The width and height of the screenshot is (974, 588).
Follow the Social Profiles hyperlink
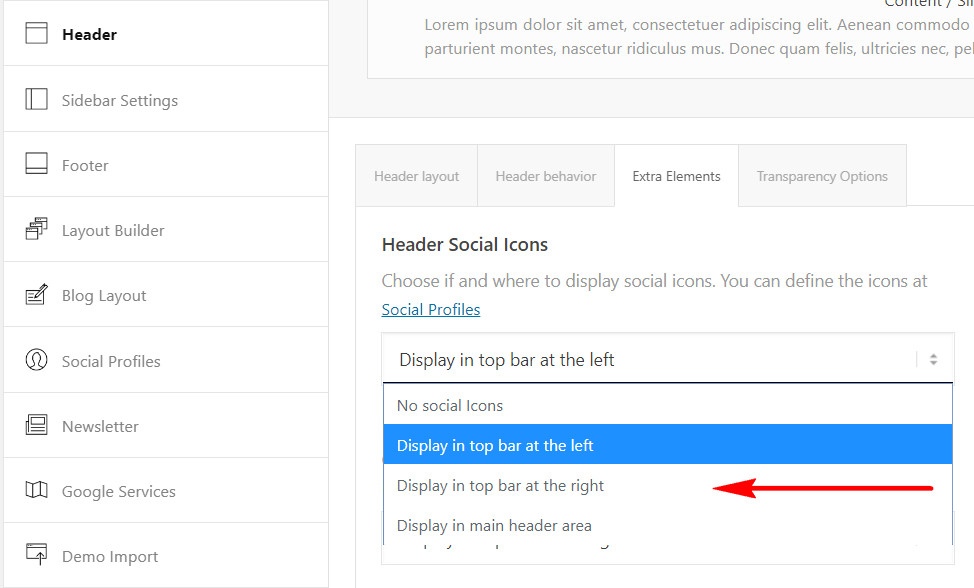(x=430, y=309)
